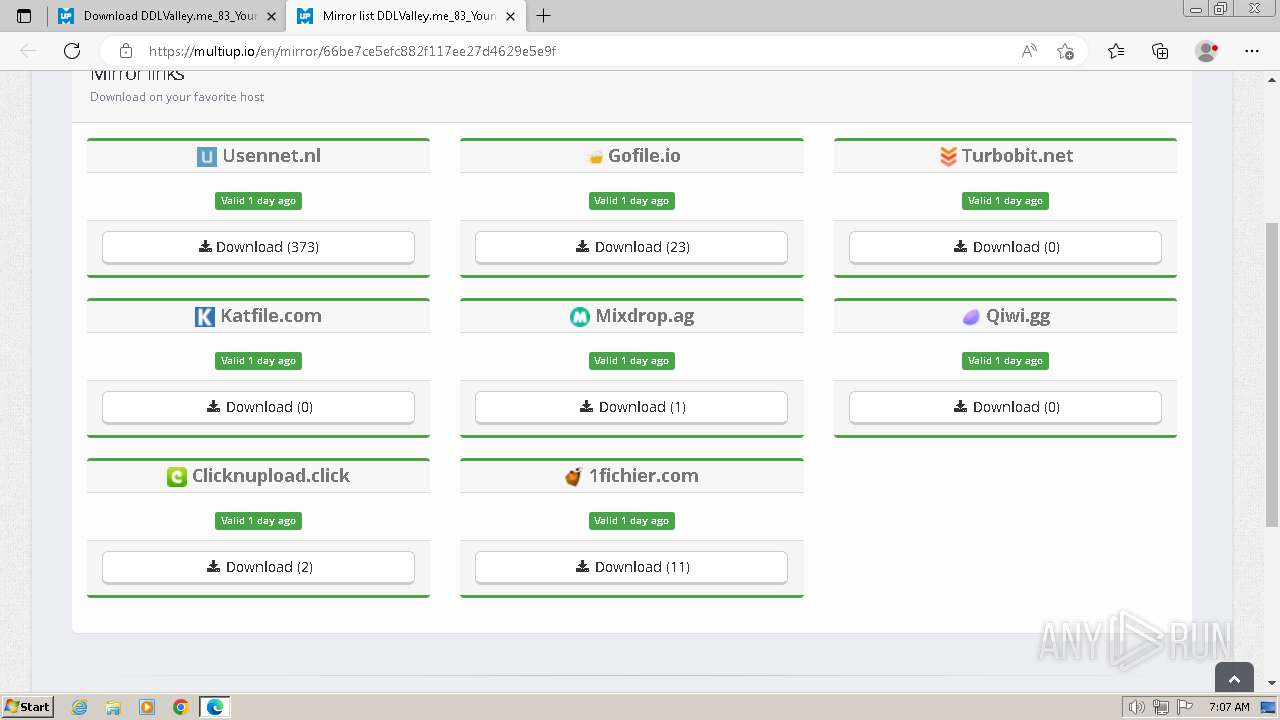Click the Clicknupload.click logo icon
Screen dimensions: 1280x720
[177, 477]
